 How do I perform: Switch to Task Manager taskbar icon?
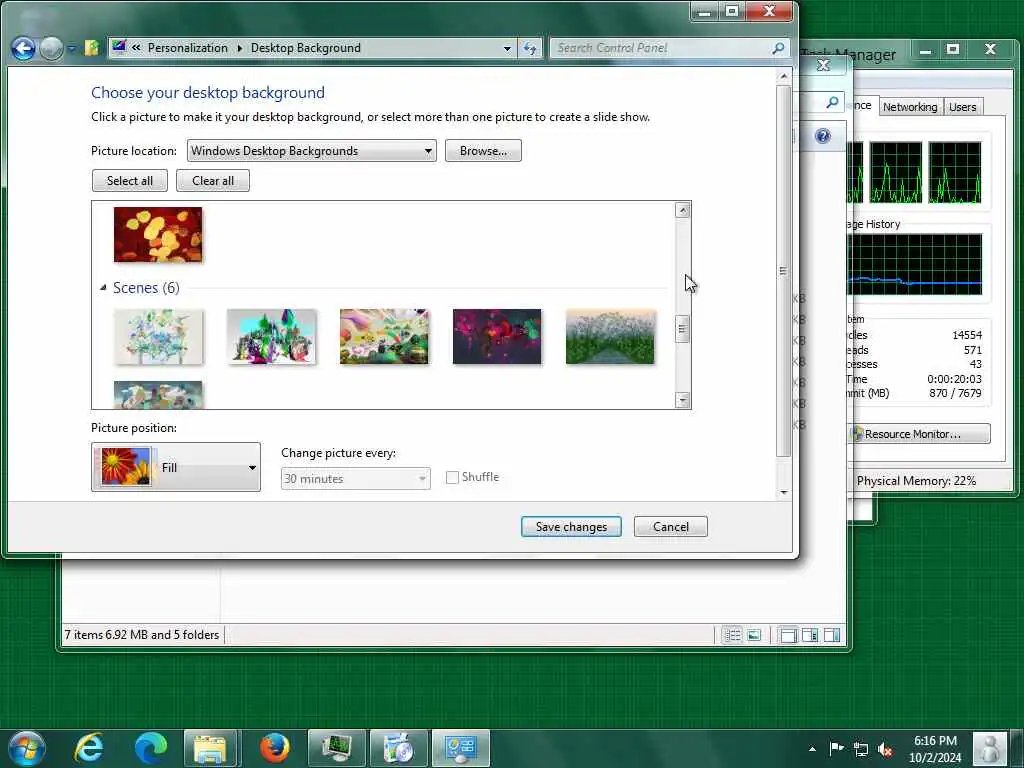(336, 748)
